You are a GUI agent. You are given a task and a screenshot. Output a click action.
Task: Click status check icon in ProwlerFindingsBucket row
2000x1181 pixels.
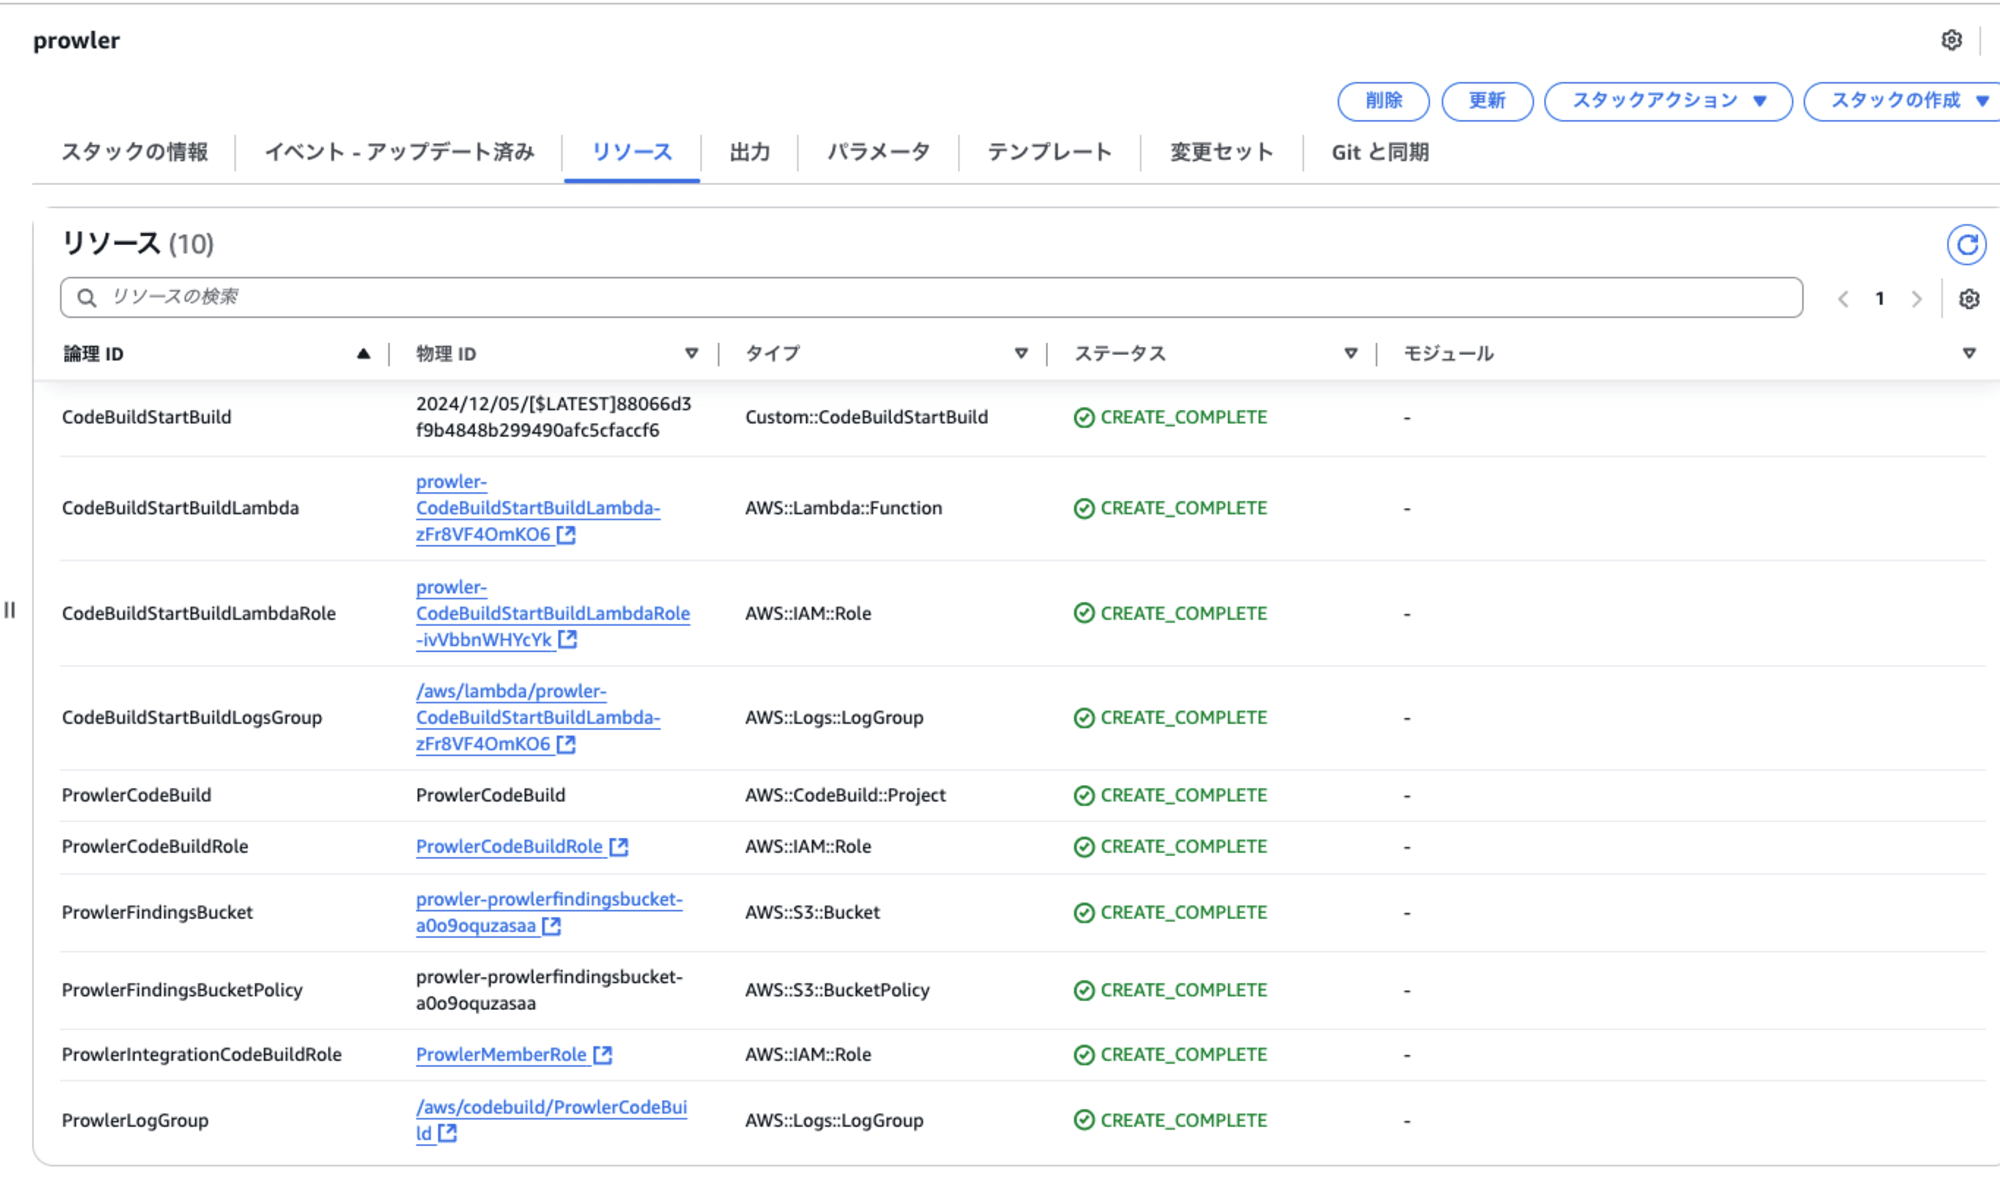coord(1084,913)
